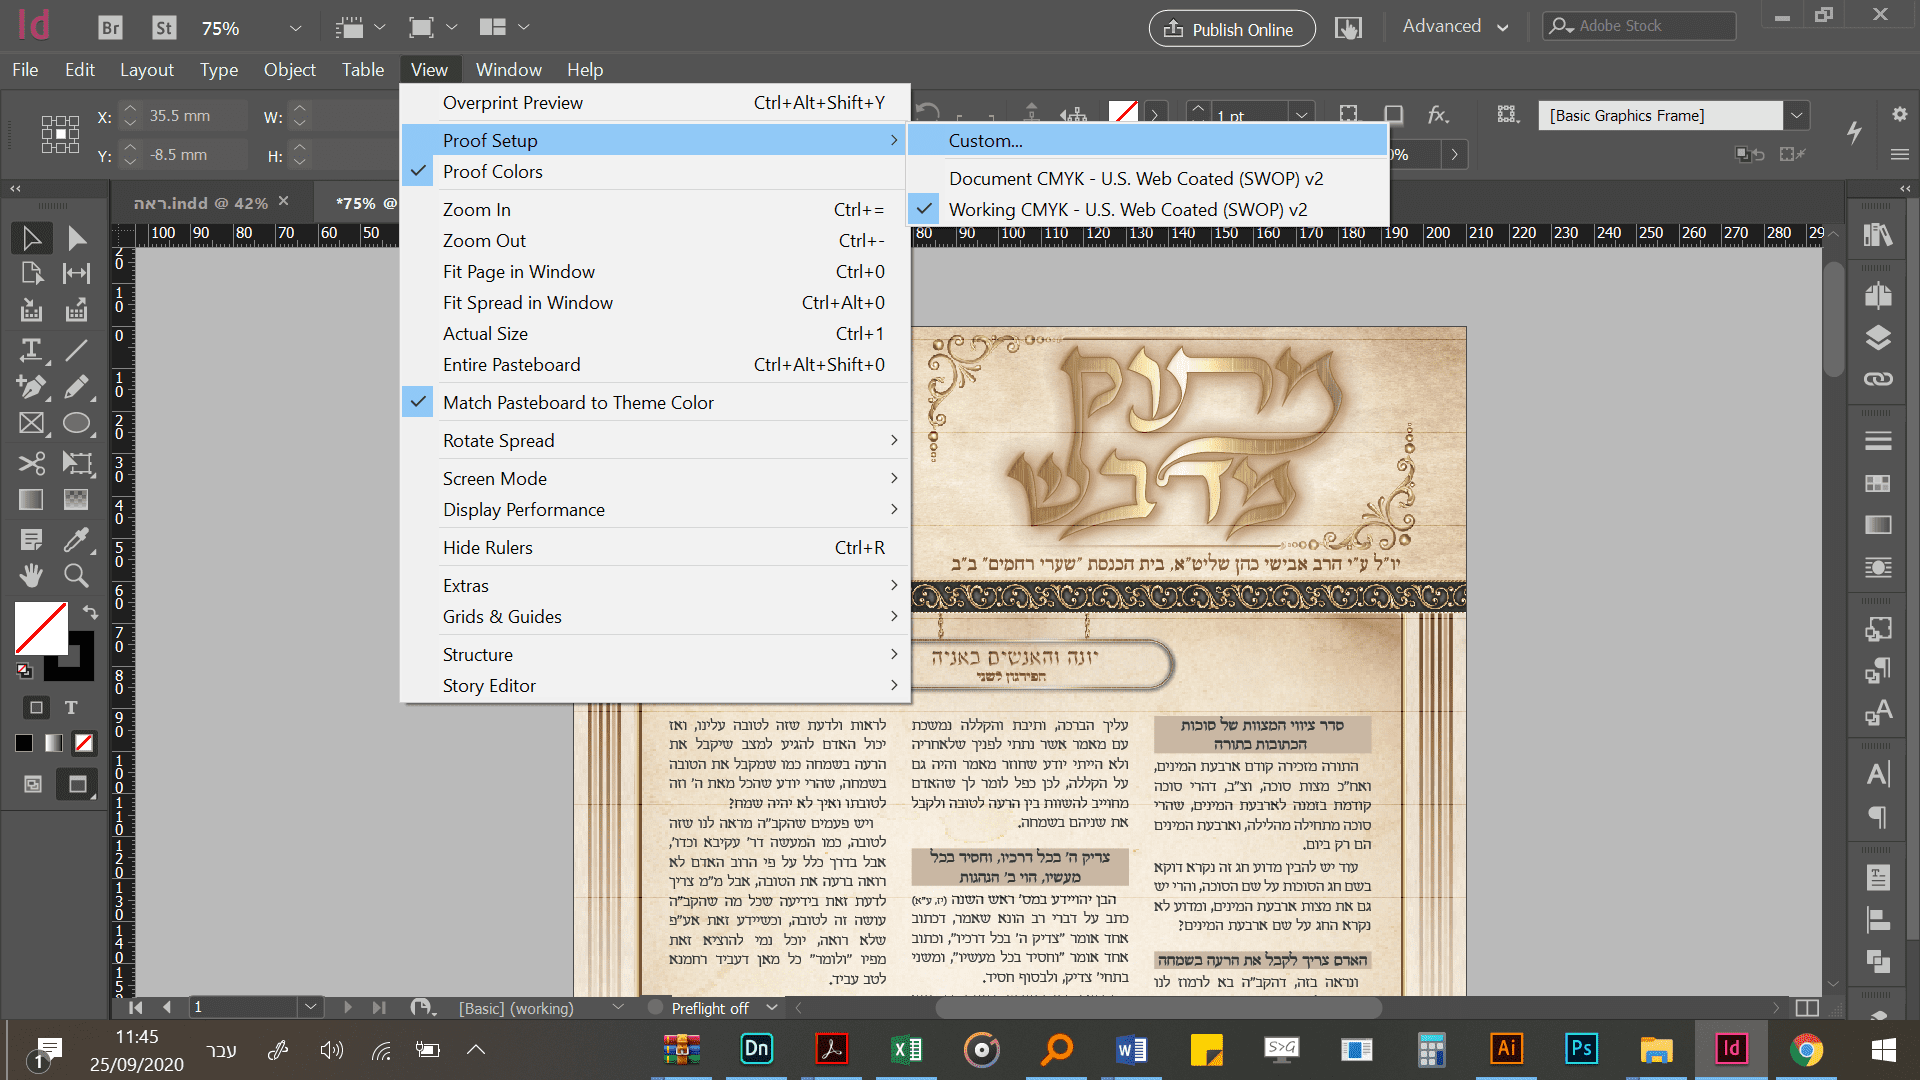
Task: Select the Scissors tool
Action: (31, 463)
